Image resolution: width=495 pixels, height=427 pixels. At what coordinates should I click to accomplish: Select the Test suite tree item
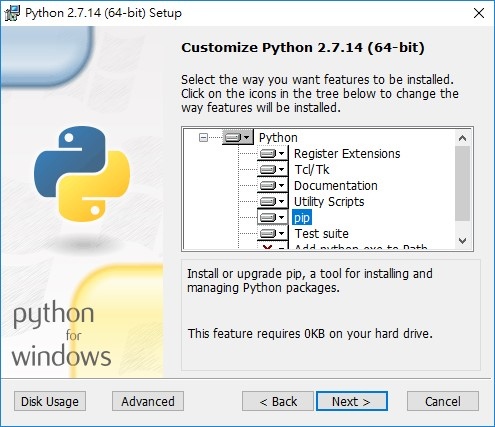pyautogui.click(x=321, y=234)
